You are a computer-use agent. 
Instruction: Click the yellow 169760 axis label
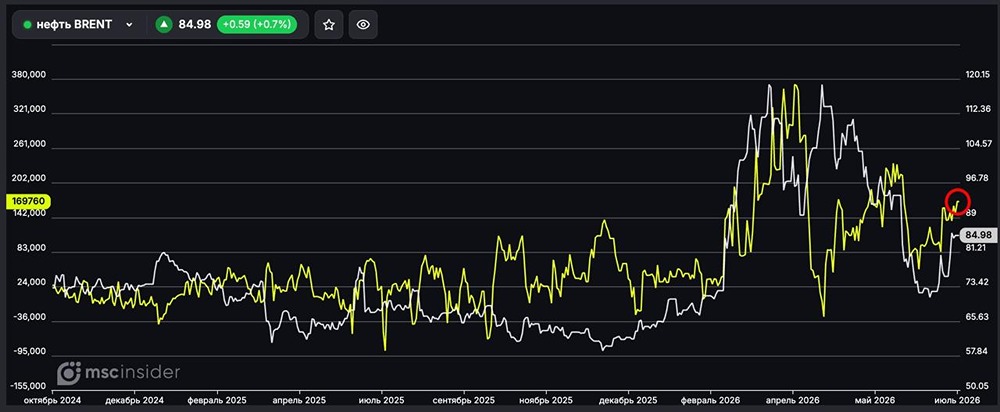pyautogui.click(x=27, y=202)
